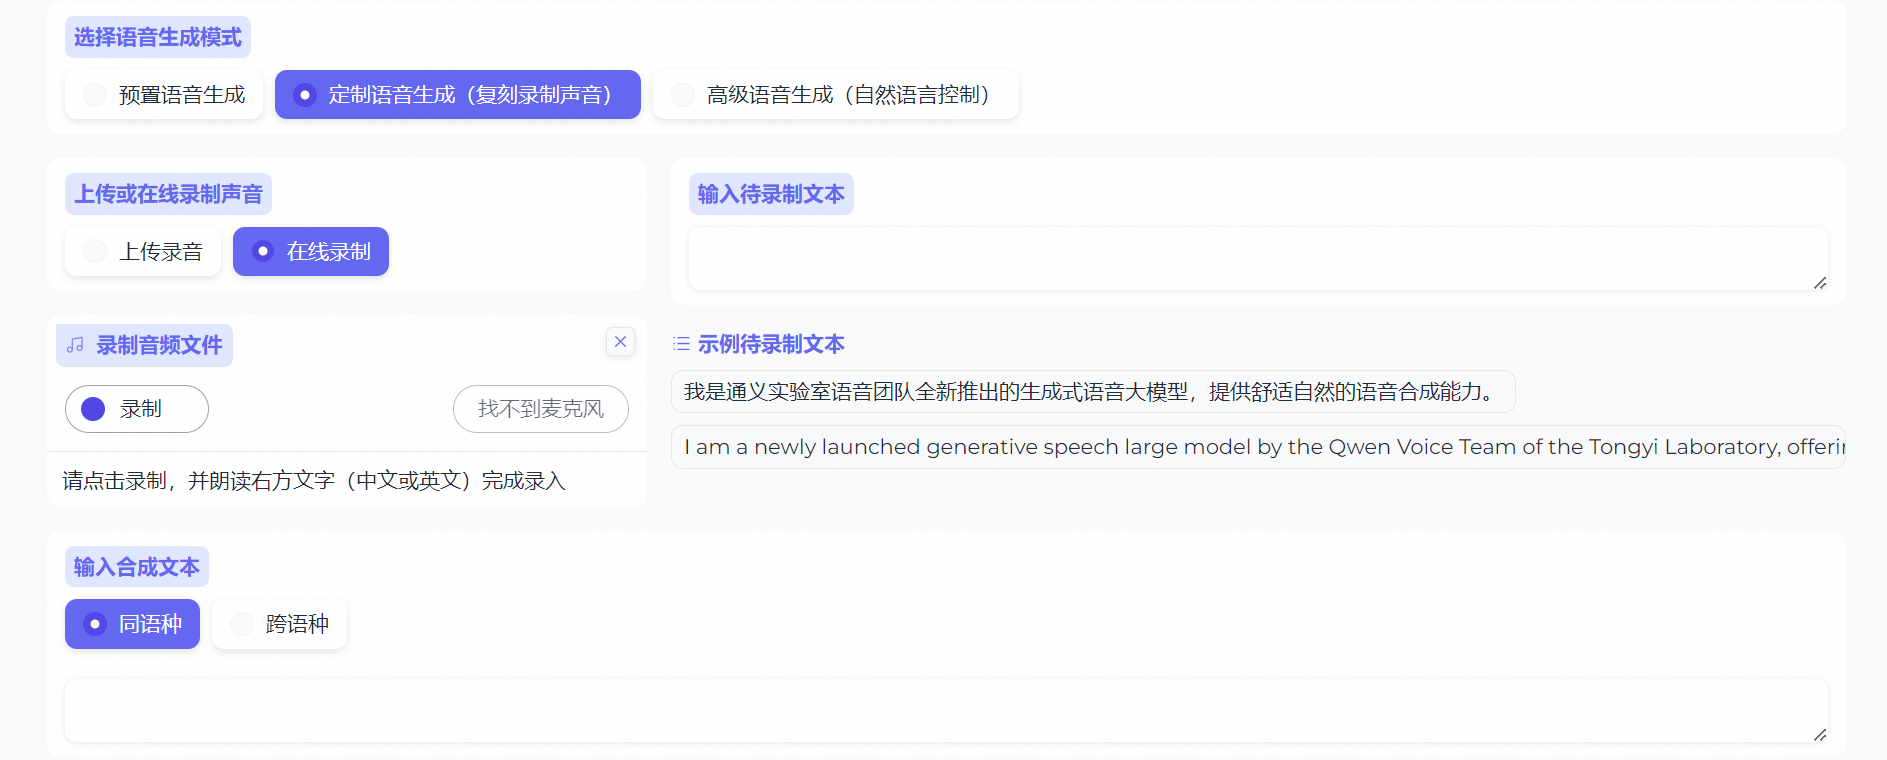Screen dimensions: 1887x760
Task: Select 同语种 radio option
Action: point(132,624)
